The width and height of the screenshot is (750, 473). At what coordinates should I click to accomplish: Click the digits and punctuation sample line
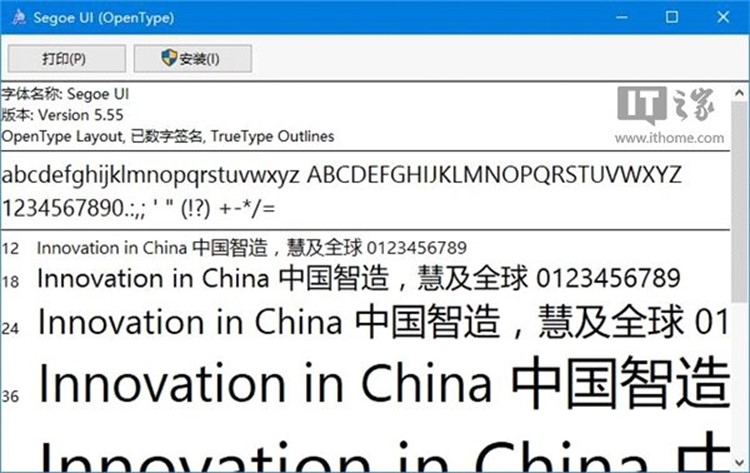[x=140, y=208]
